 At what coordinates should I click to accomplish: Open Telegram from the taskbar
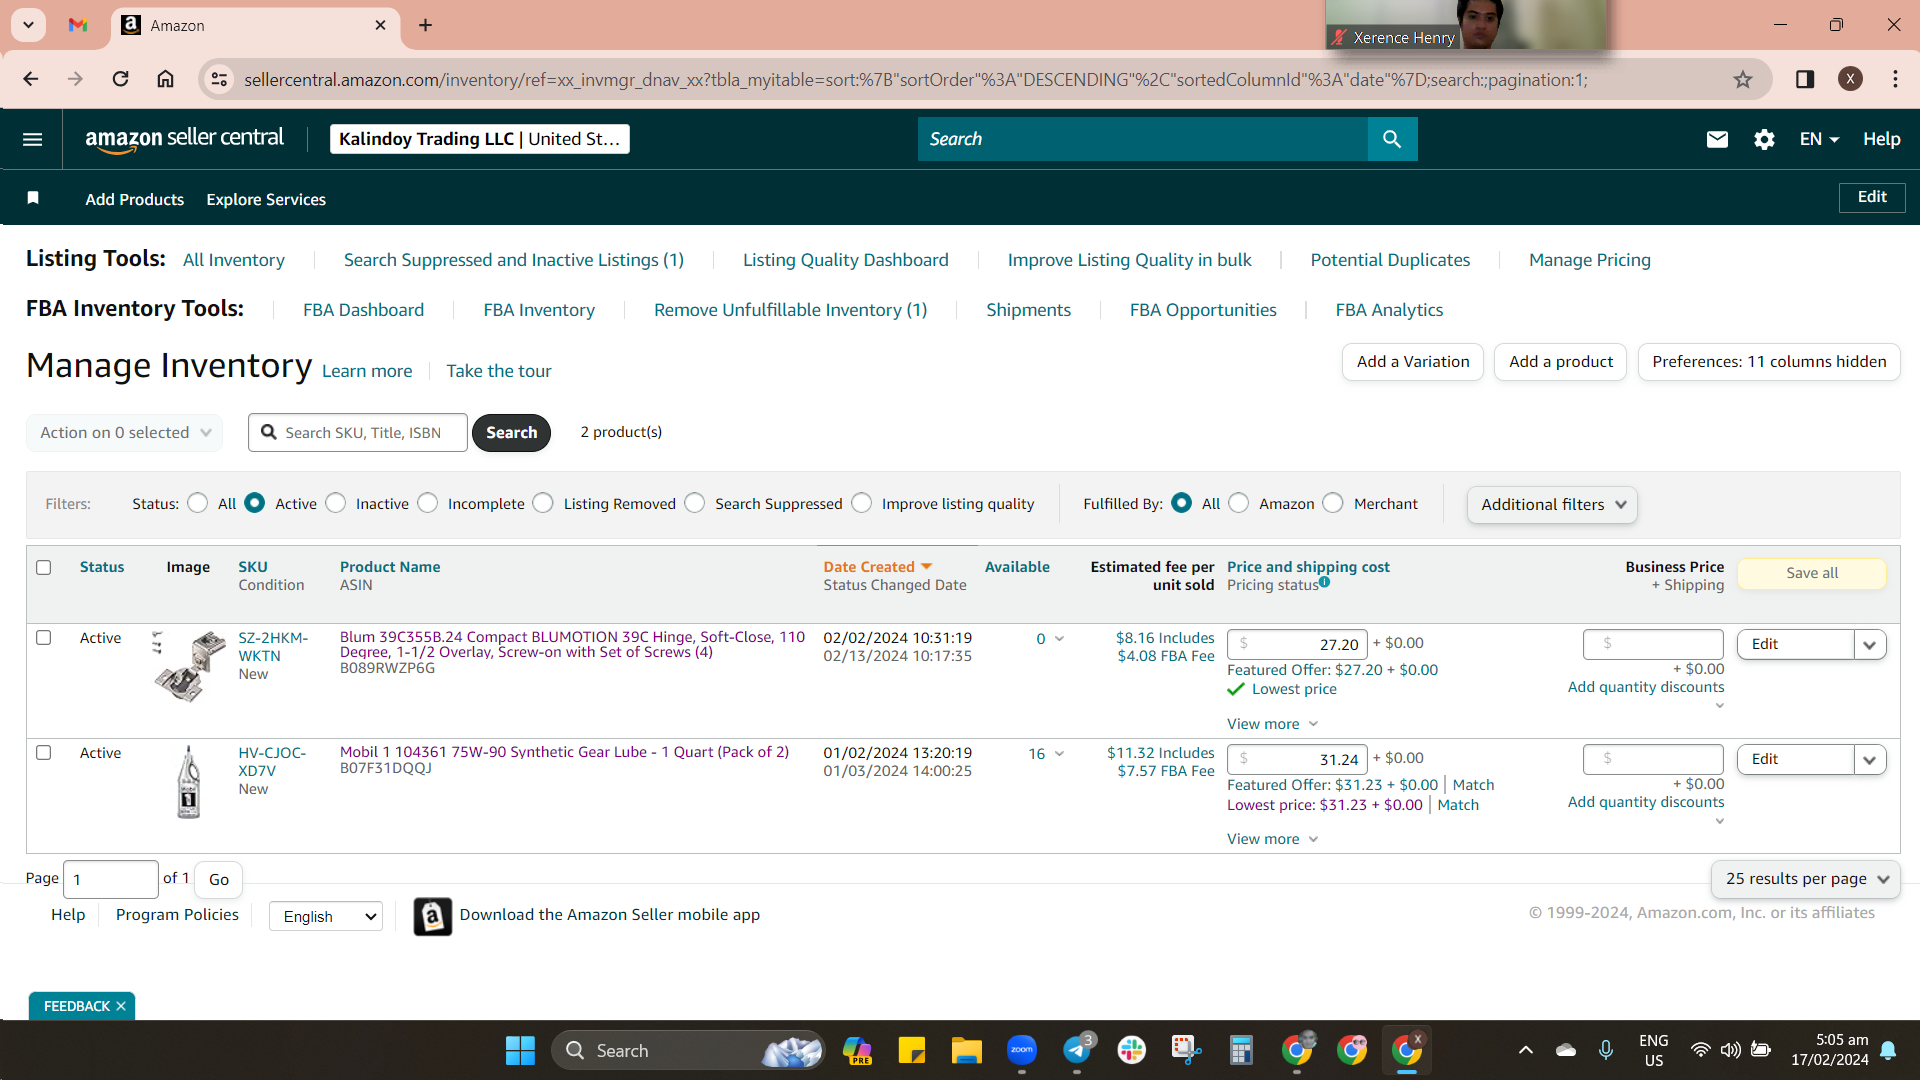click(1077, 1050)
